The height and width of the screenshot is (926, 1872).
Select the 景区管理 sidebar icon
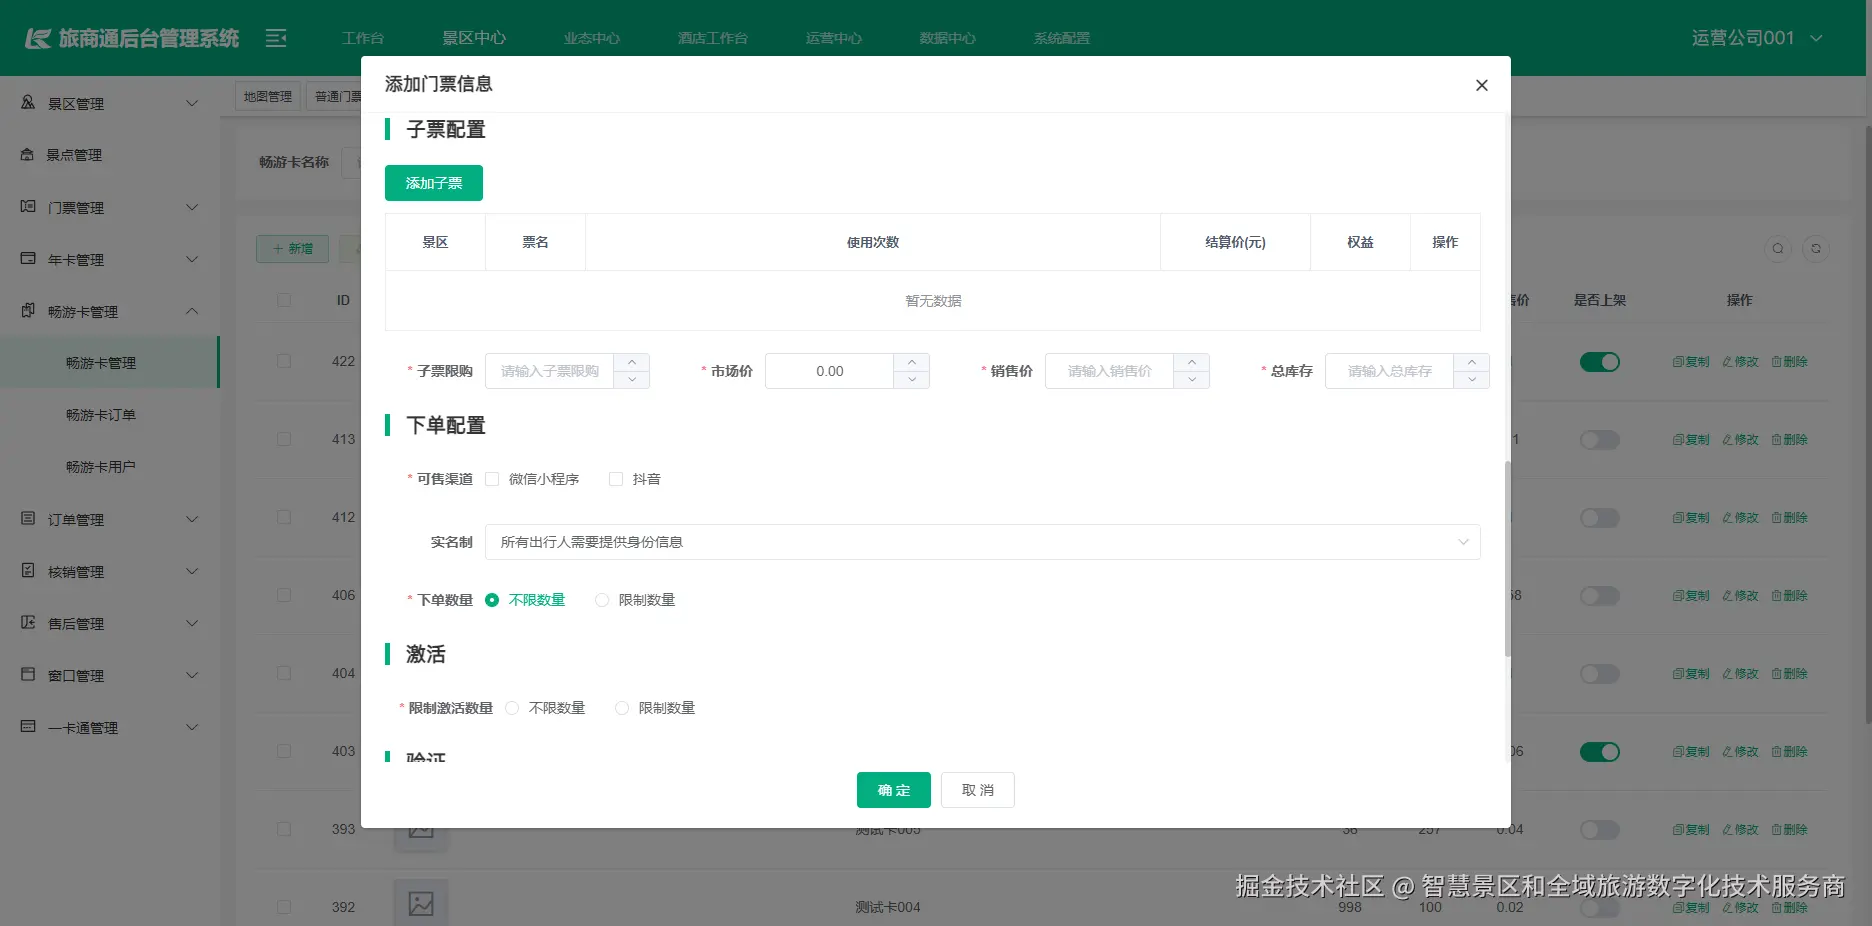click(28, 102)
